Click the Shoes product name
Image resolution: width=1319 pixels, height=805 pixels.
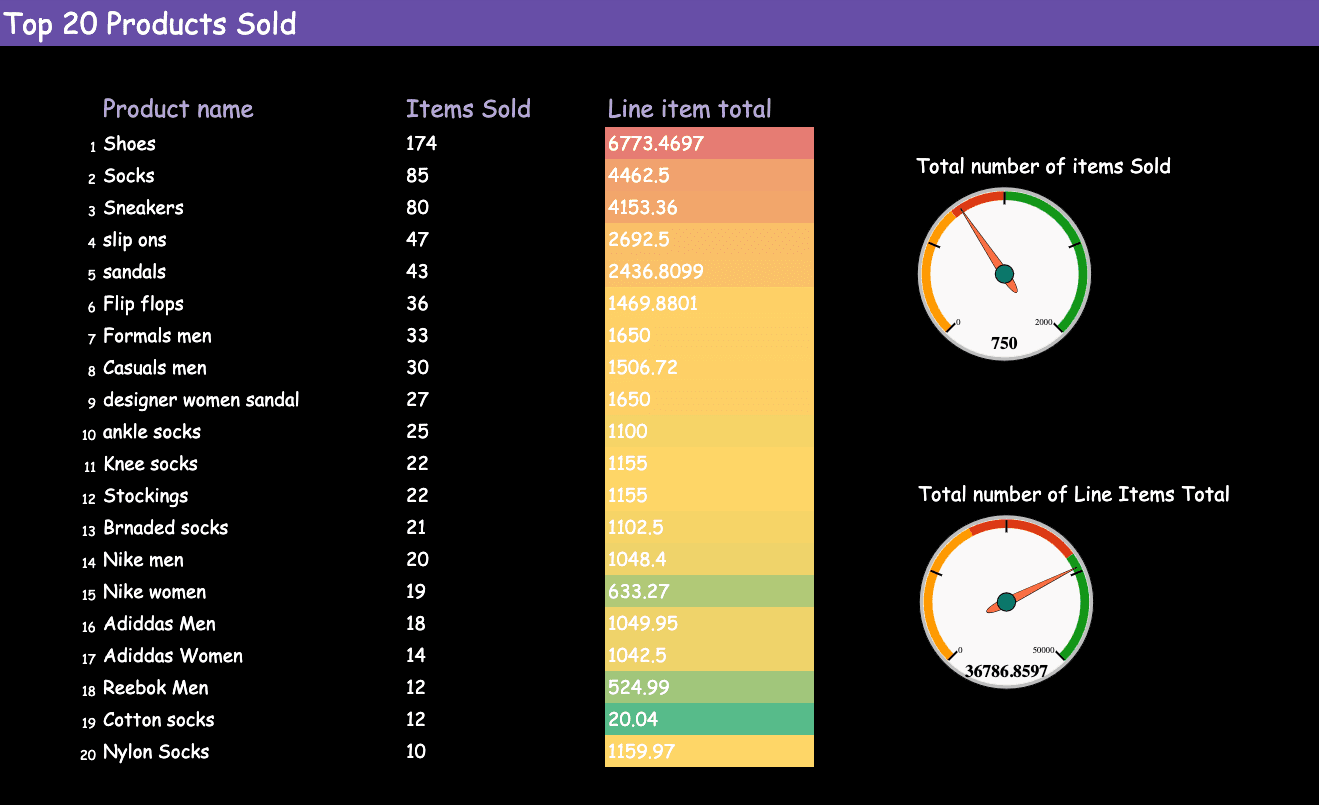pyautogui.click(x=130, y=144)
